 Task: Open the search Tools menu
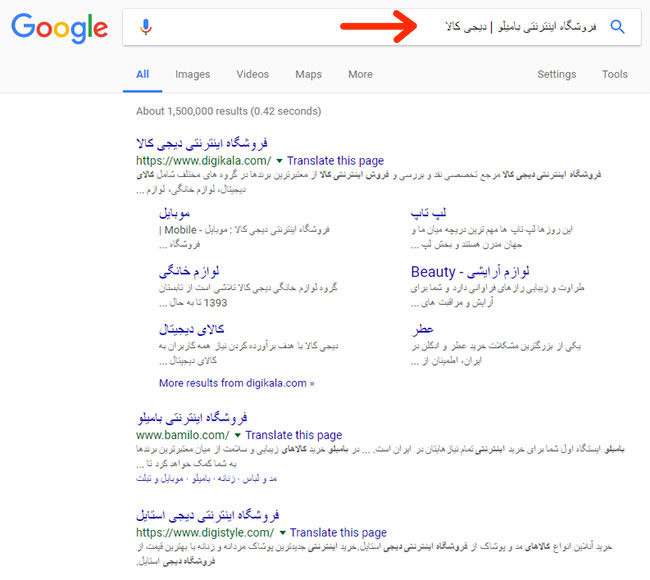(615, 74)
